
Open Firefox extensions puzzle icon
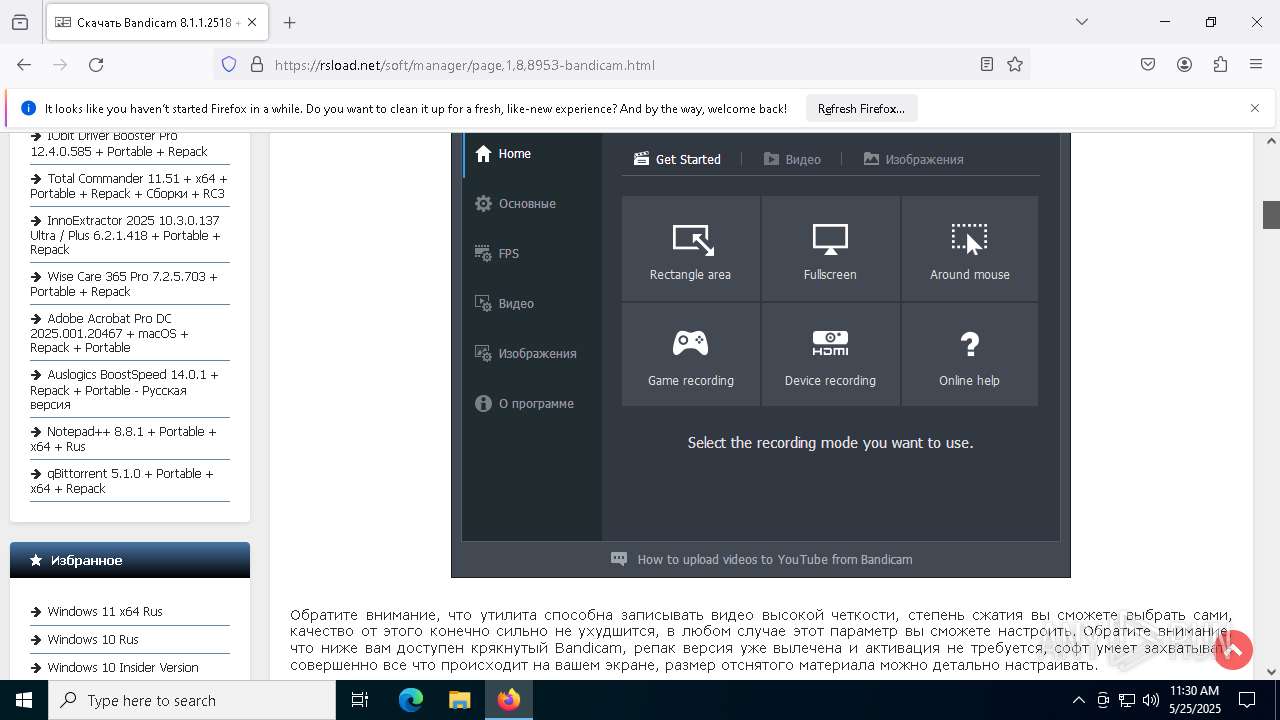click(x=1220, y=64)
